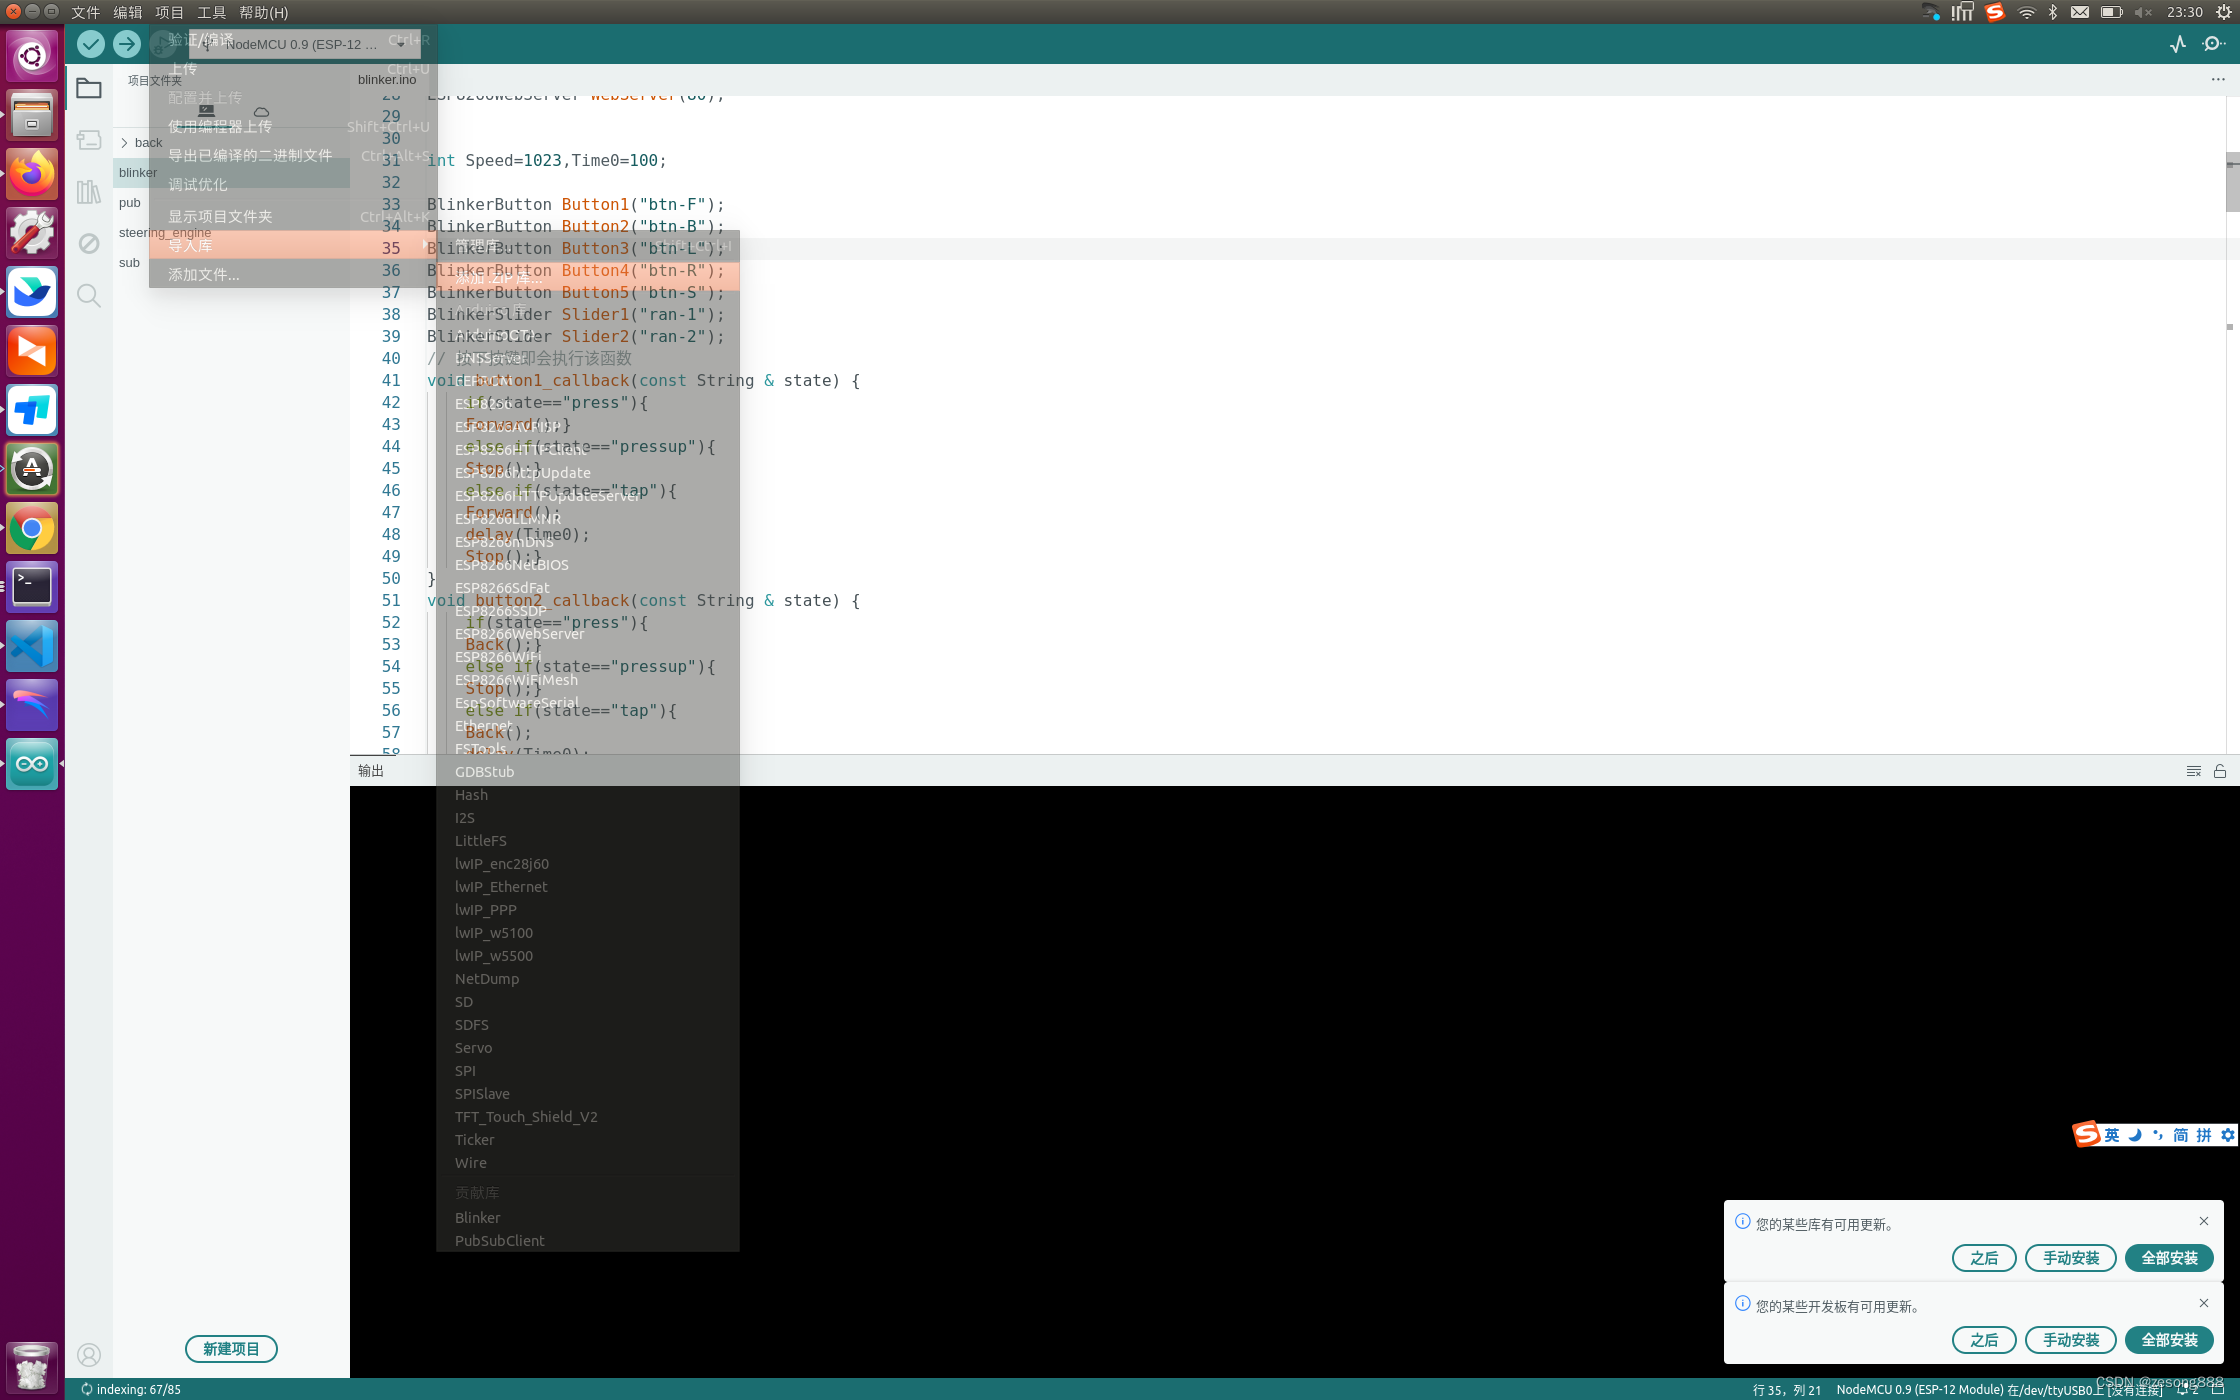Open the 文件 menu
This screenshot has height=1400, width=2240.
85,12
